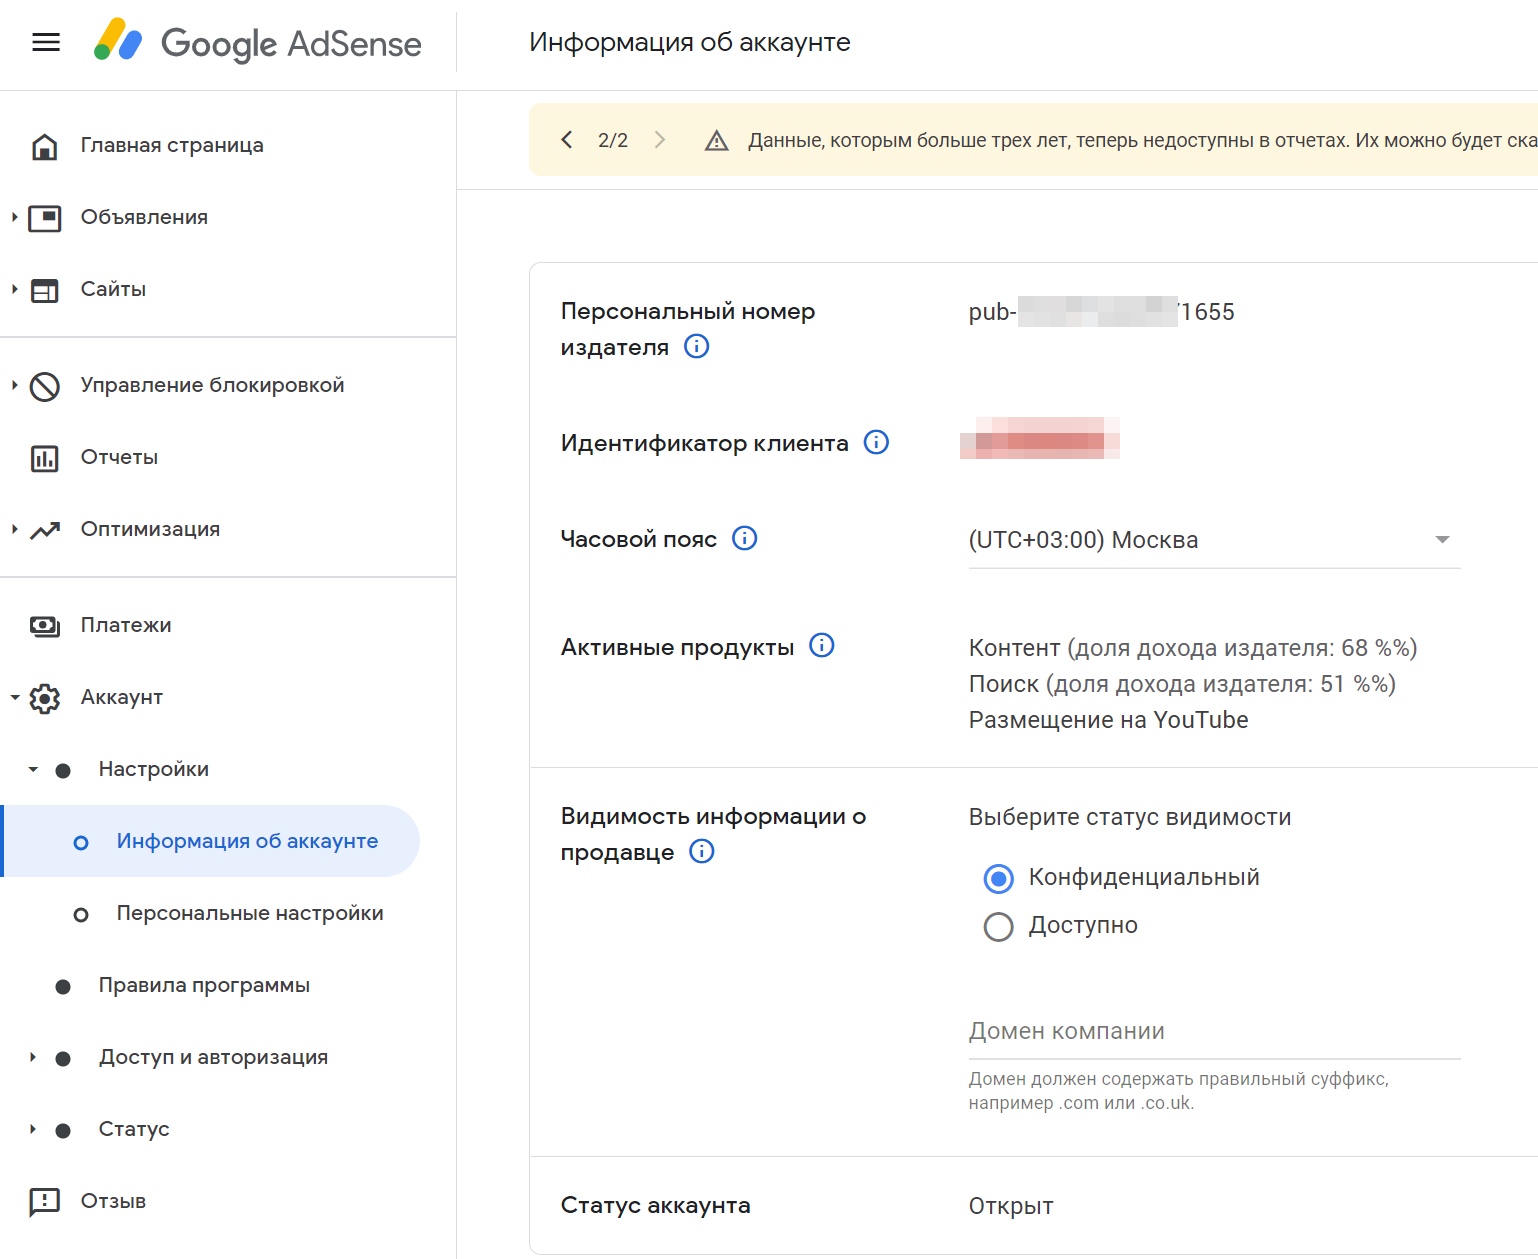The height and width of the screenshot is (1259, 1538).
Task: Click the warning triangle icon in notification
Action: [716, 140]
